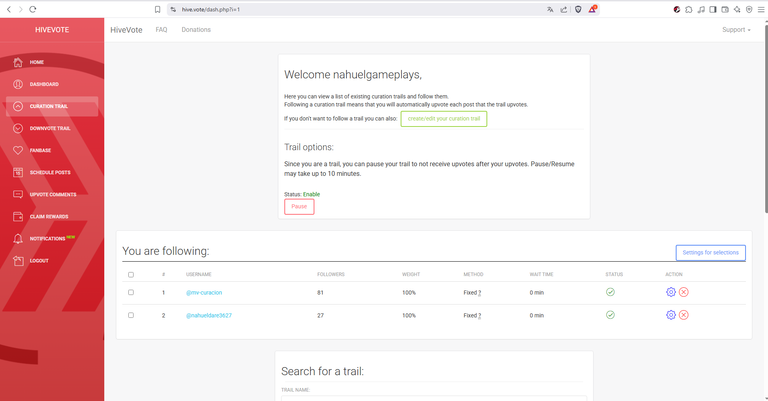This screenshot has width=768, height=401.
Task: Expand the Support dropdown menu
Action: [736, 30]
